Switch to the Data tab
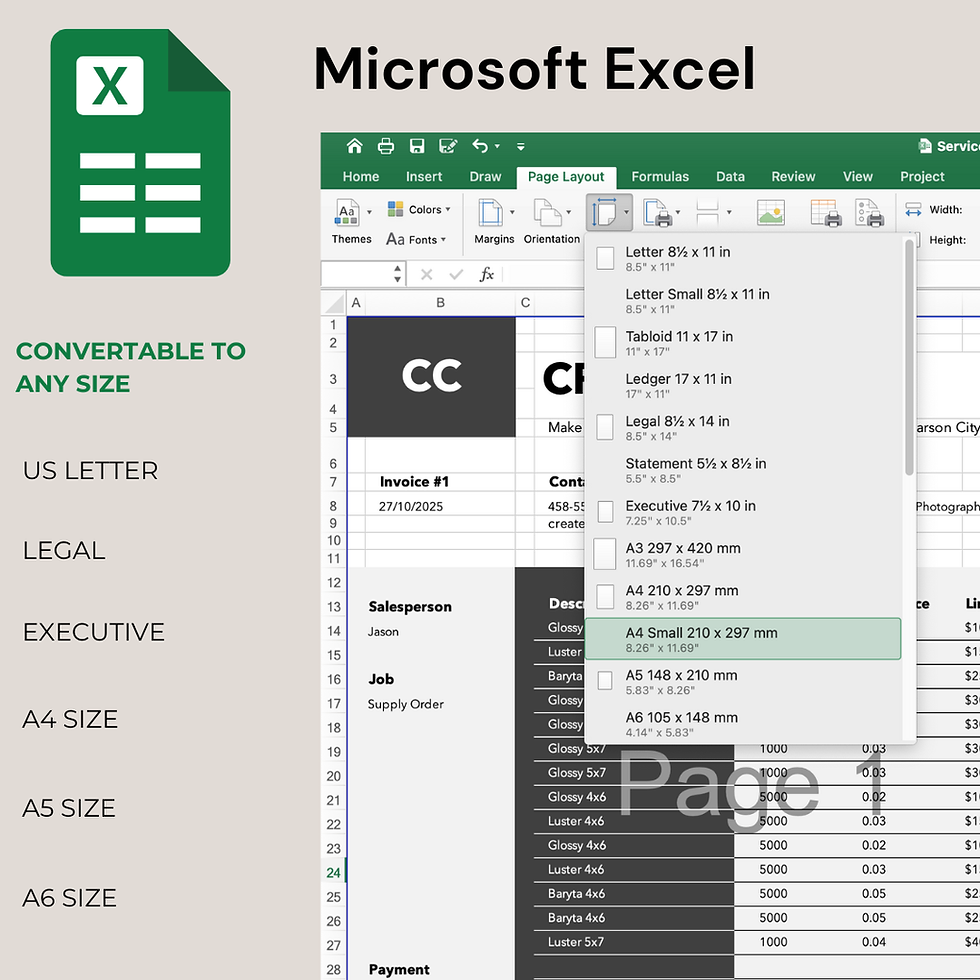This screenshot has width=980, height=980. [x=730, y=177]
